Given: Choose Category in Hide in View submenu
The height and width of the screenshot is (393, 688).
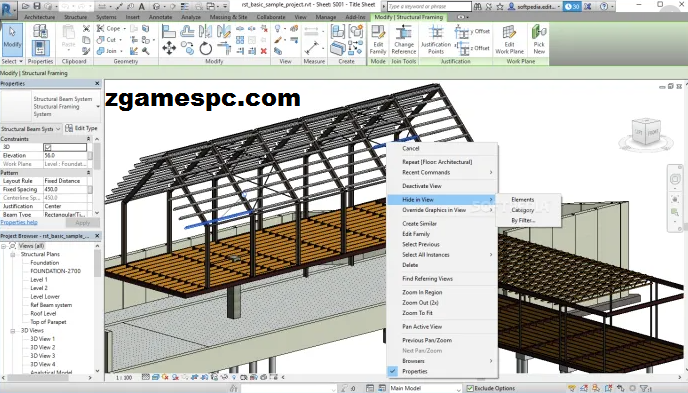Looking at the screenshot, I should coord(523,210).
